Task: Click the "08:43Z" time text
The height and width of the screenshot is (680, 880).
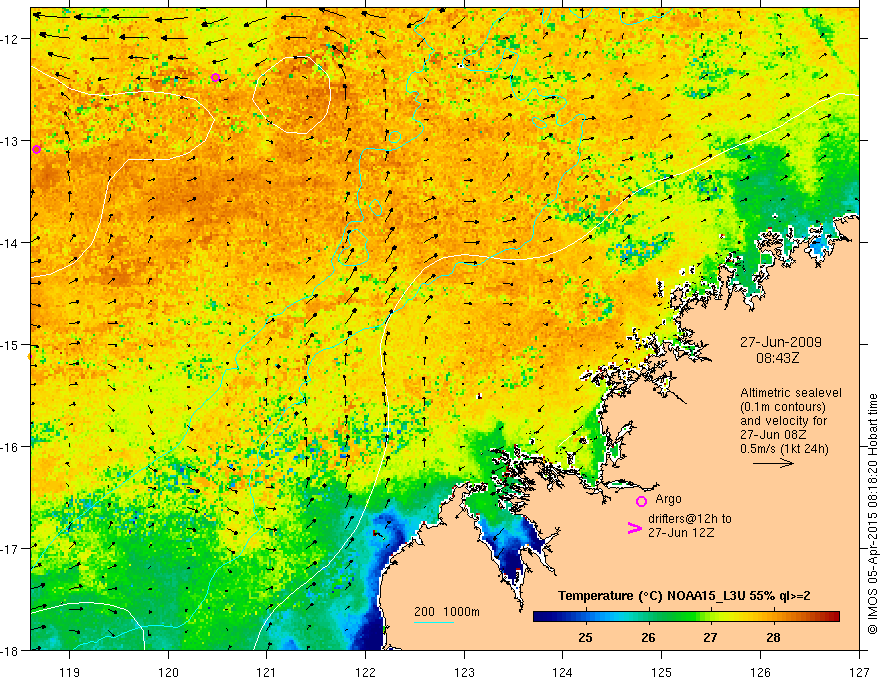Action: 777,357
